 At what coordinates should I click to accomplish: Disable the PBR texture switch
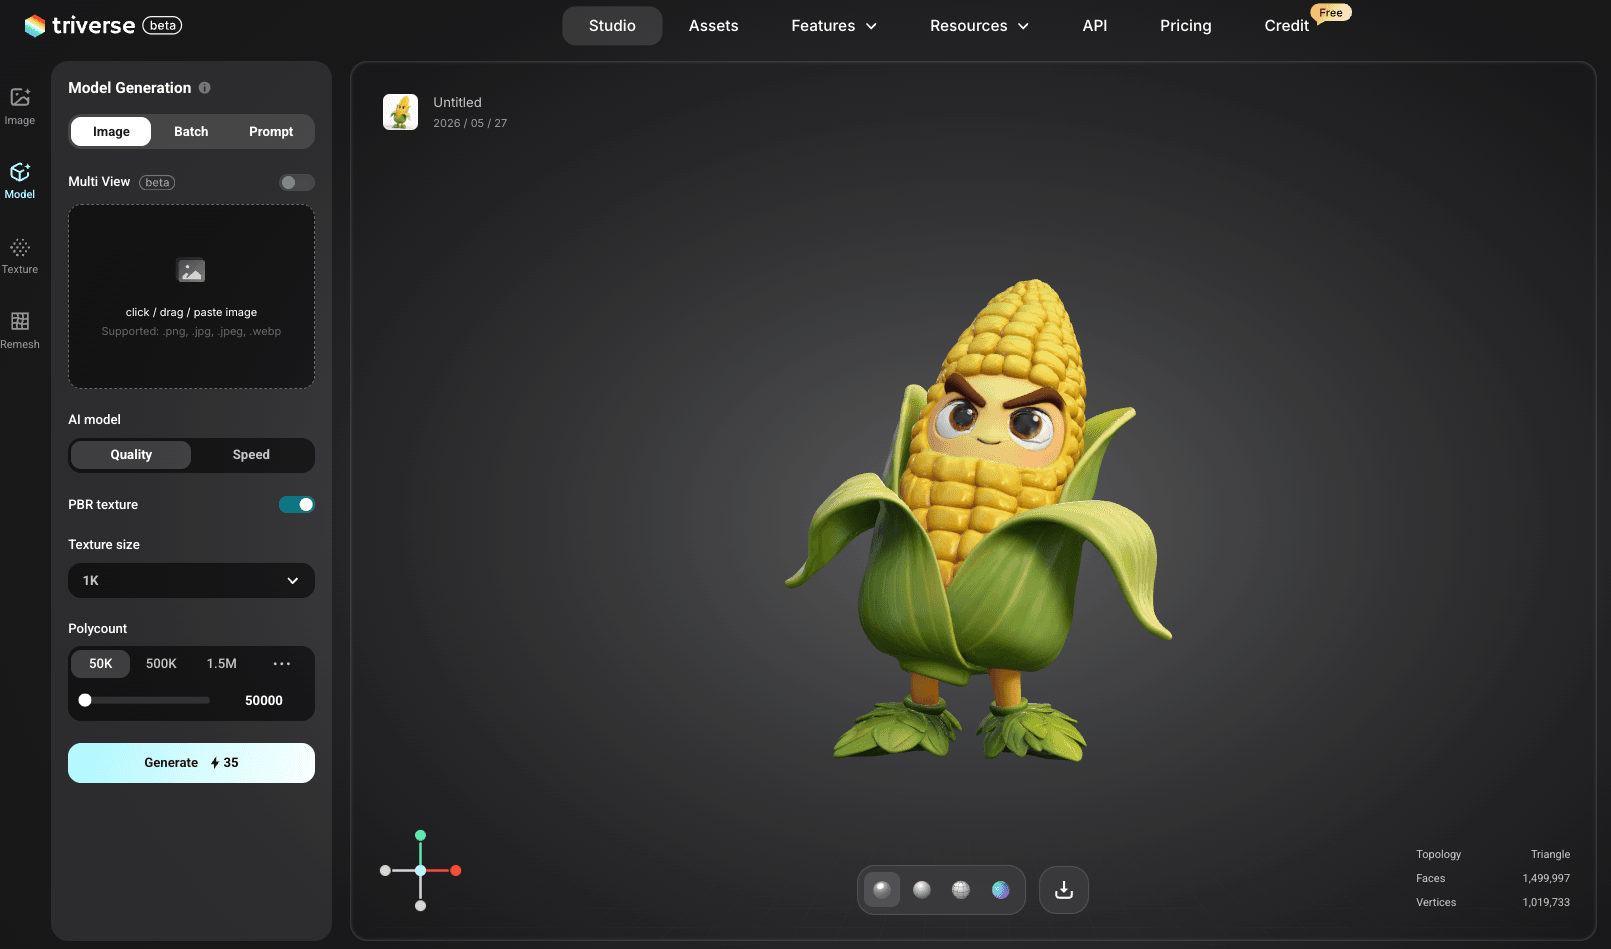tap(297, 505)
